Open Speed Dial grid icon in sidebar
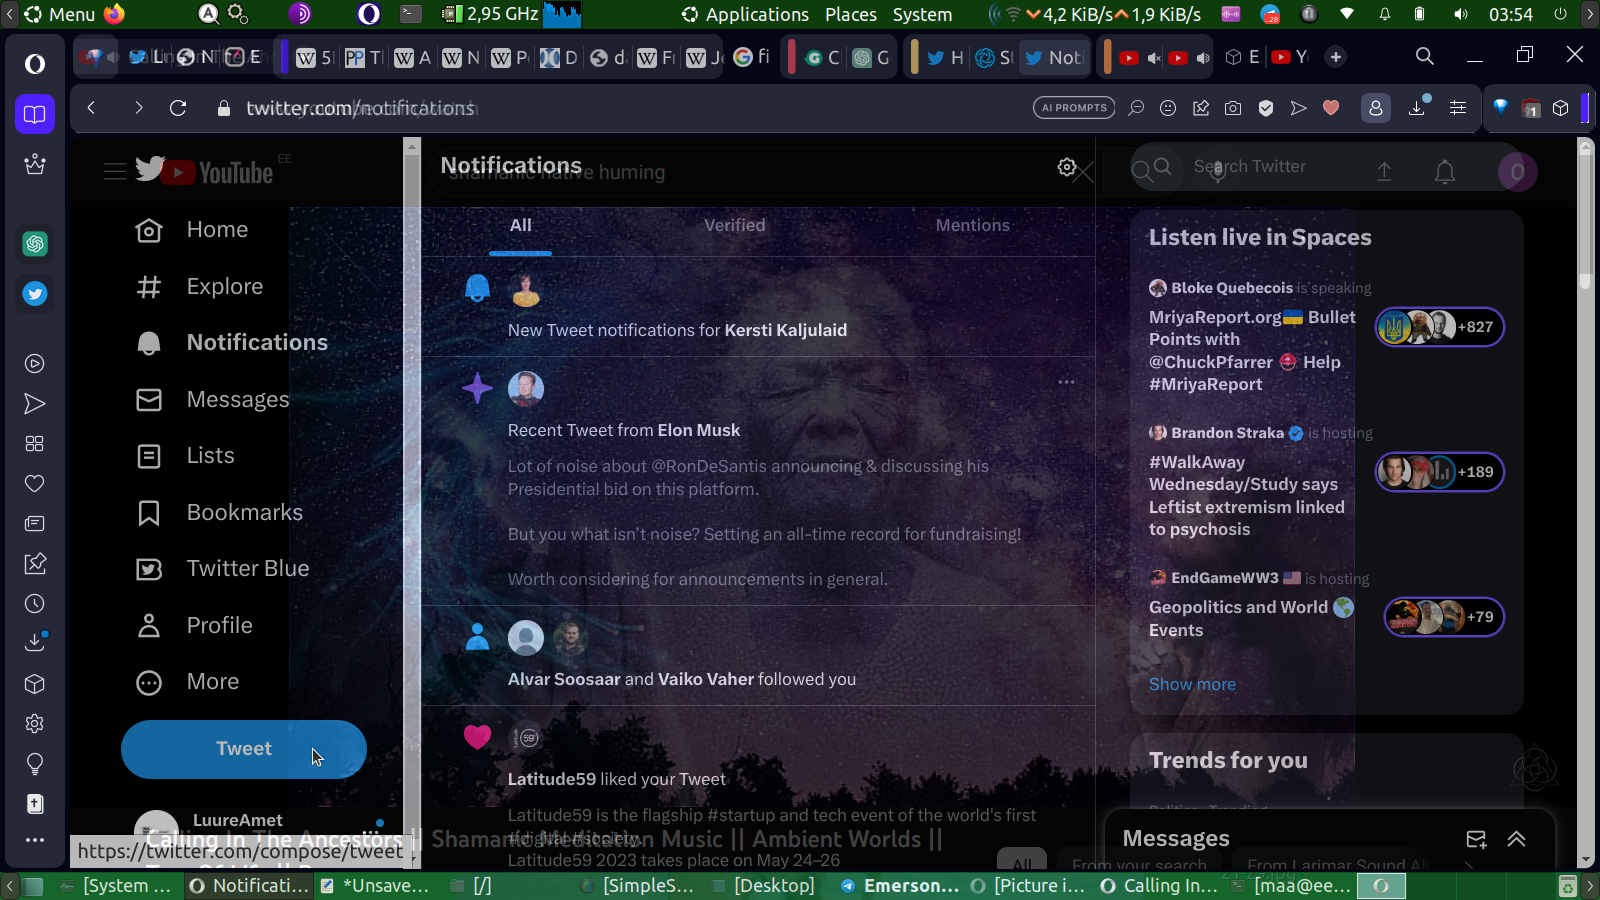This screenshot has width=1600, height=900. point(35,444)
